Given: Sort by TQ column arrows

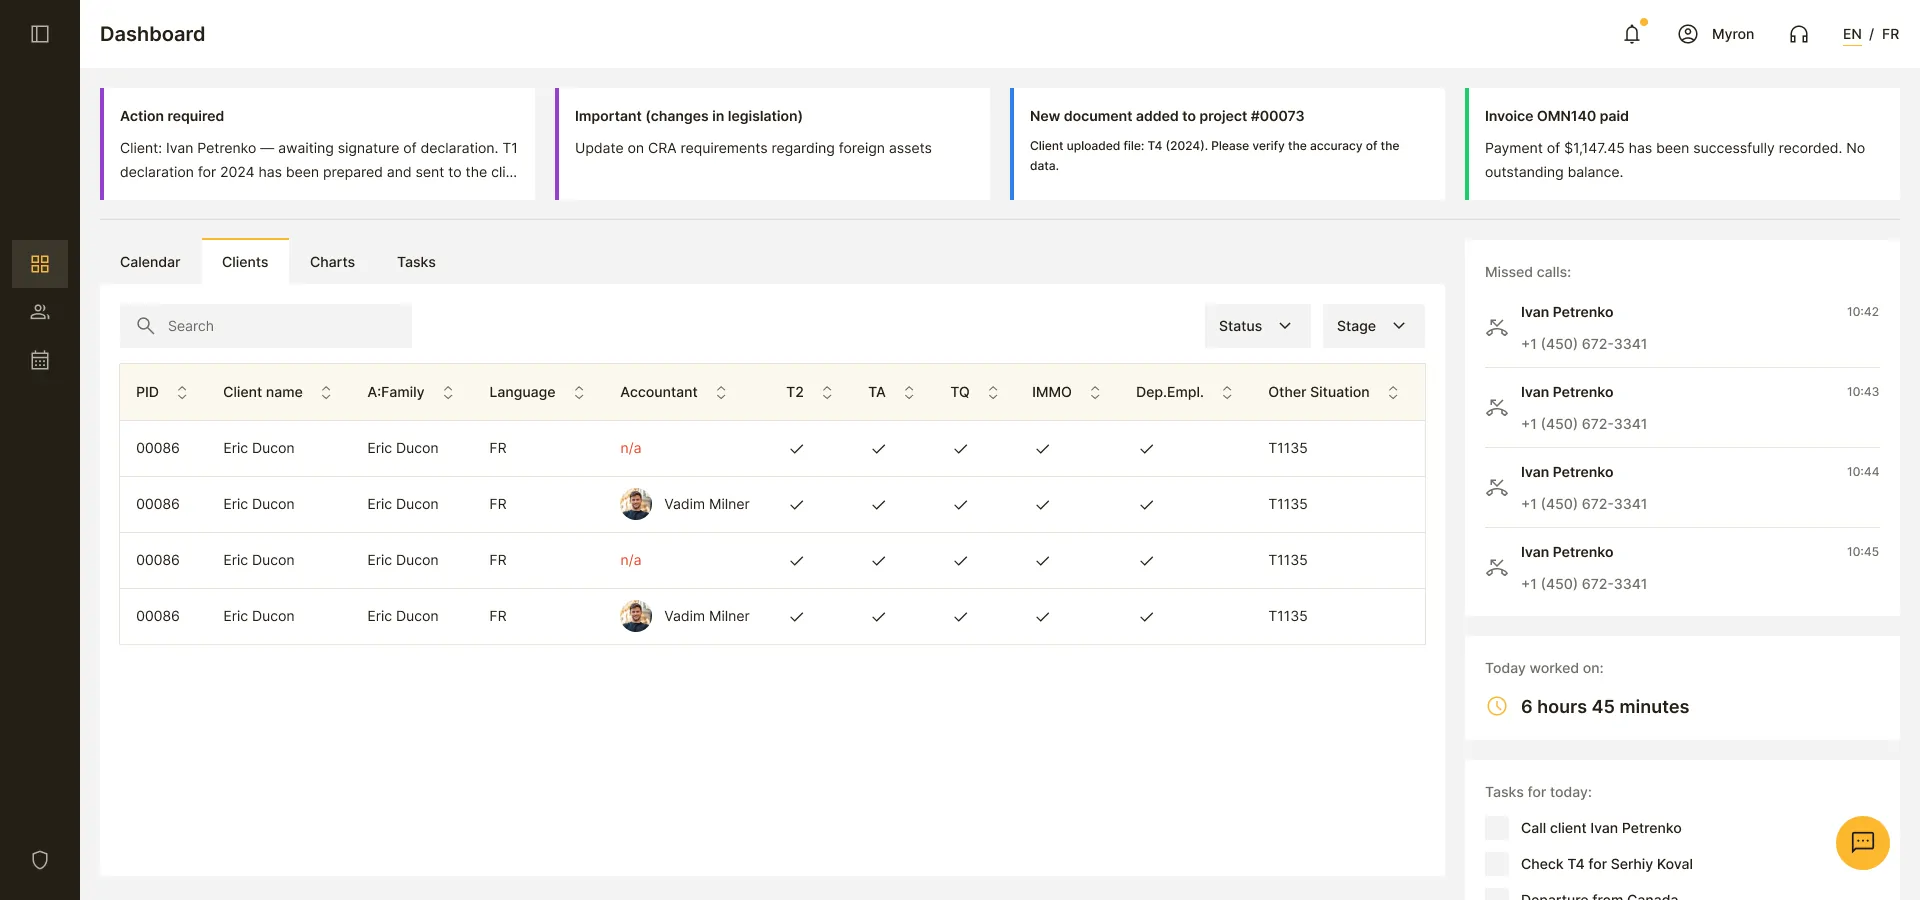Looking at the screenshot, I should [993, 392].
